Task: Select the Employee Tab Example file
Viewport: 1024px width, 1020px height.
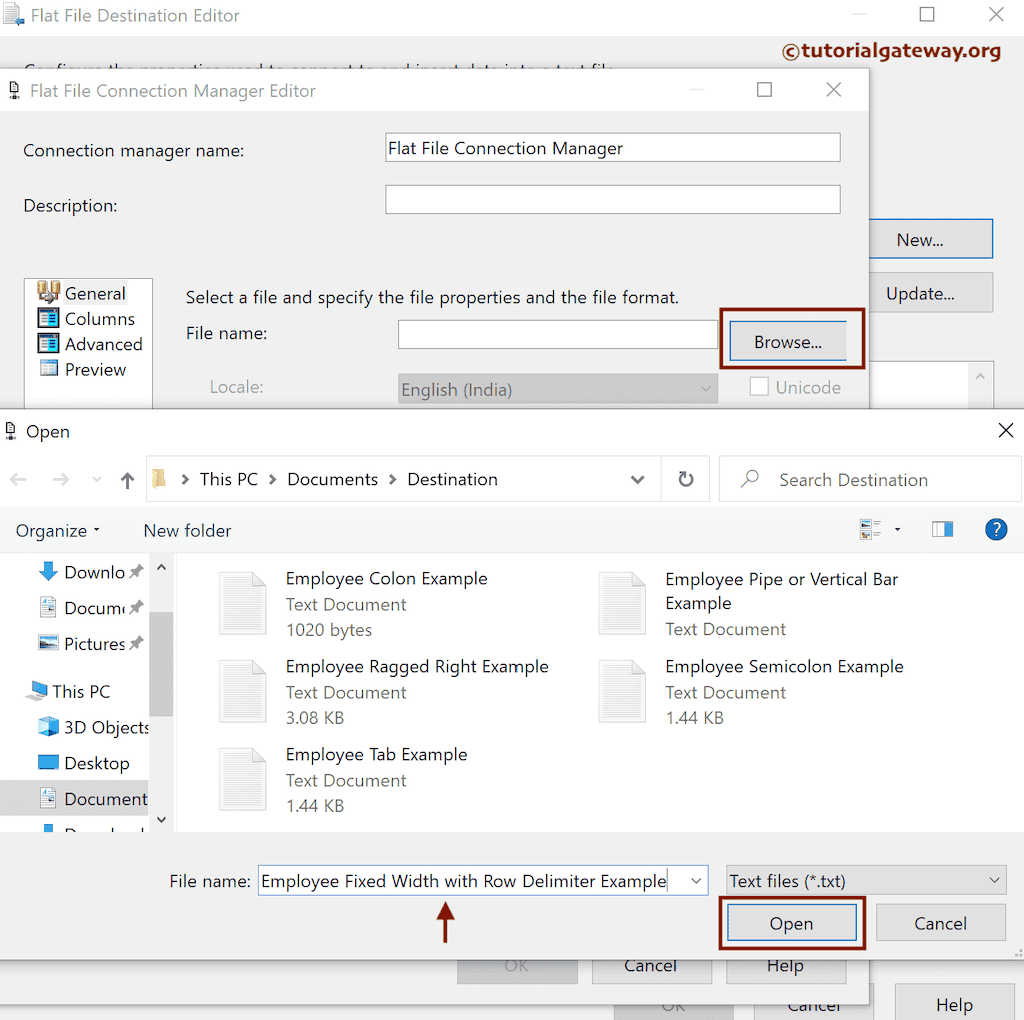Action: point(377,754)
